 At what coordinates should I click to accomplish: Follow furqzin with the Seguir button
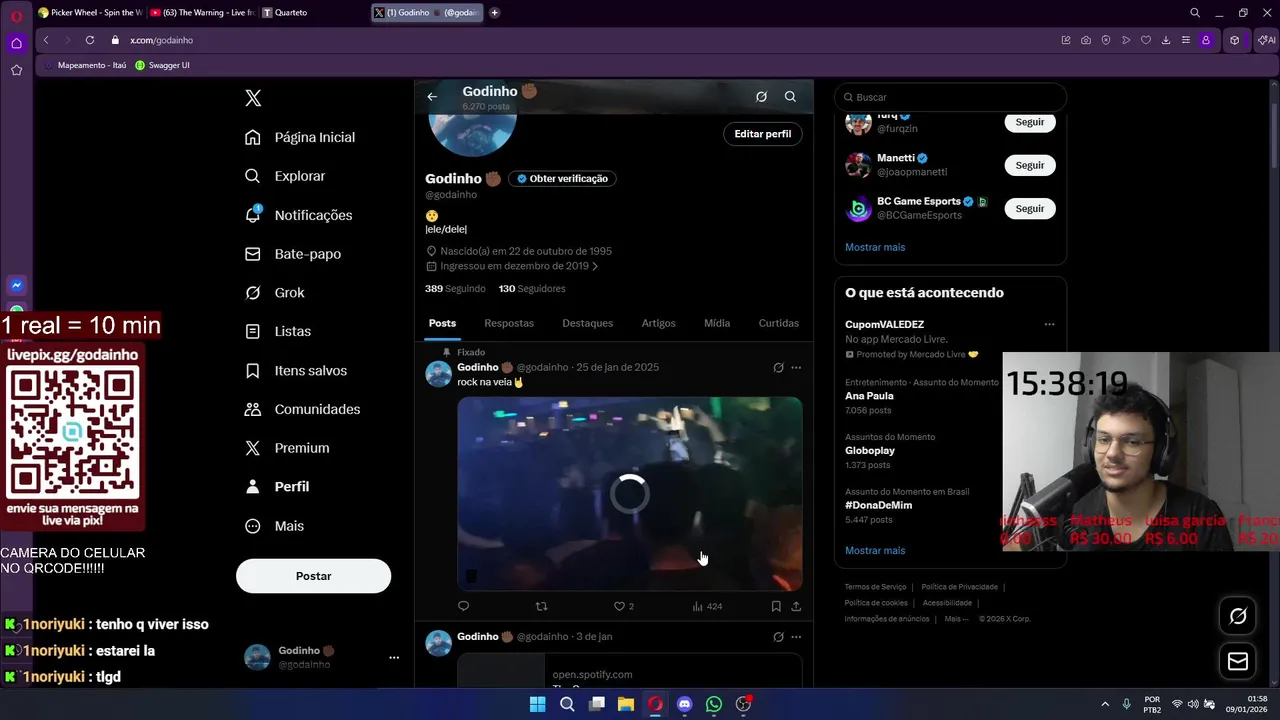point(1030,122)
